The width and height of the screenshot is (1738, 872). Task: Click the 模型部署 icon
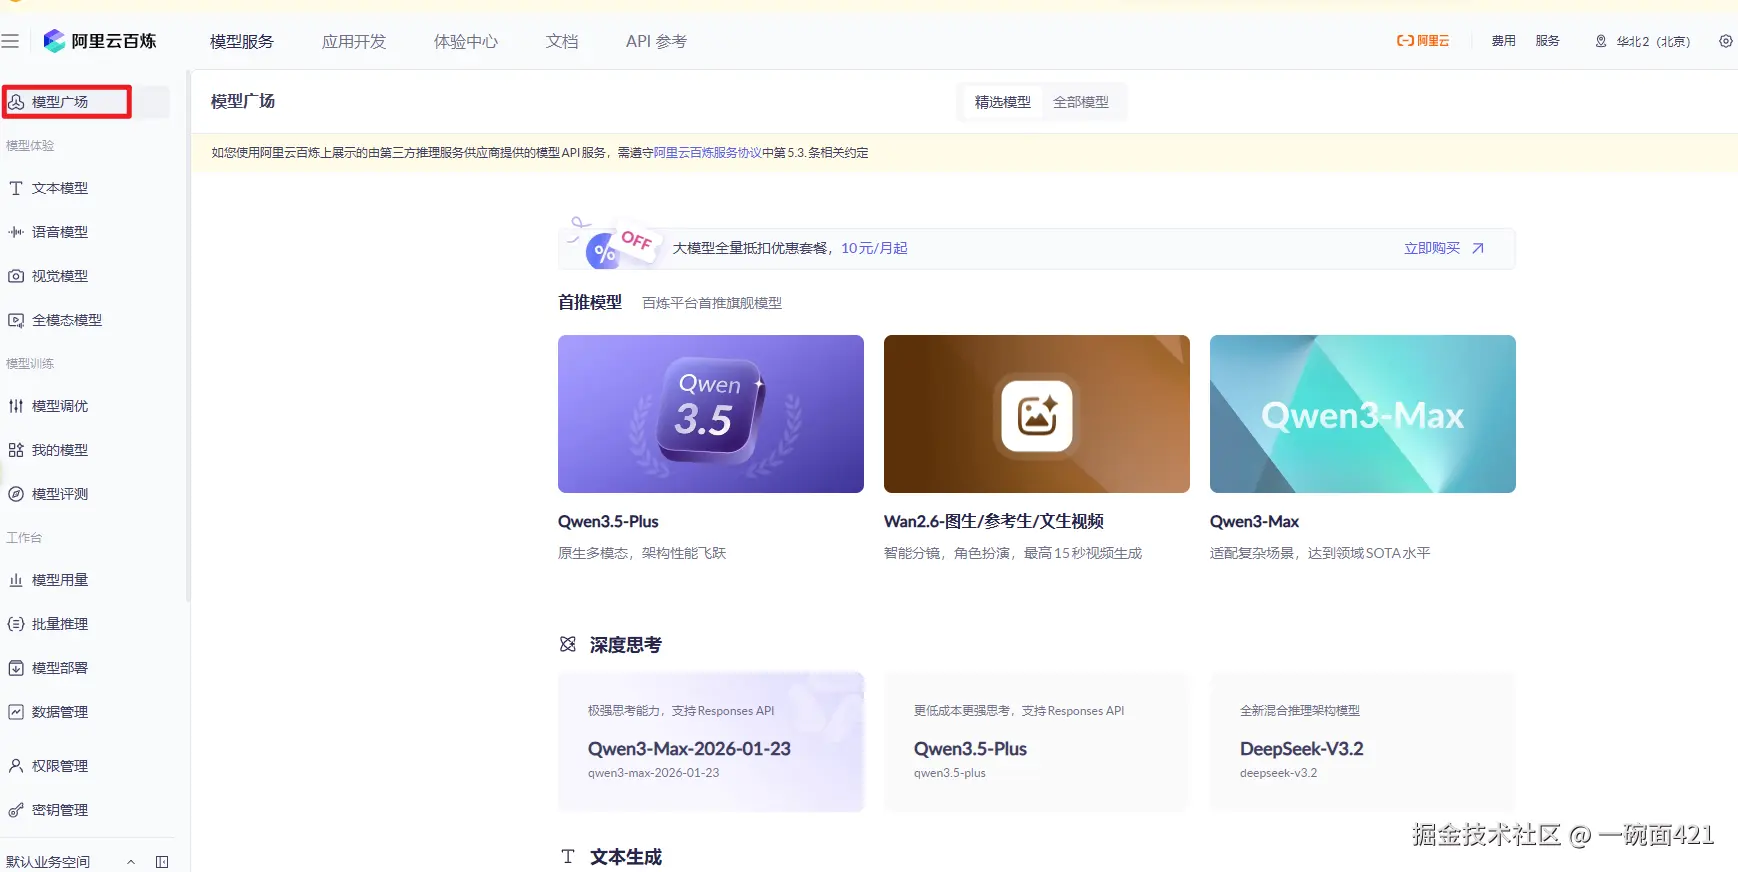pos(16,668)
